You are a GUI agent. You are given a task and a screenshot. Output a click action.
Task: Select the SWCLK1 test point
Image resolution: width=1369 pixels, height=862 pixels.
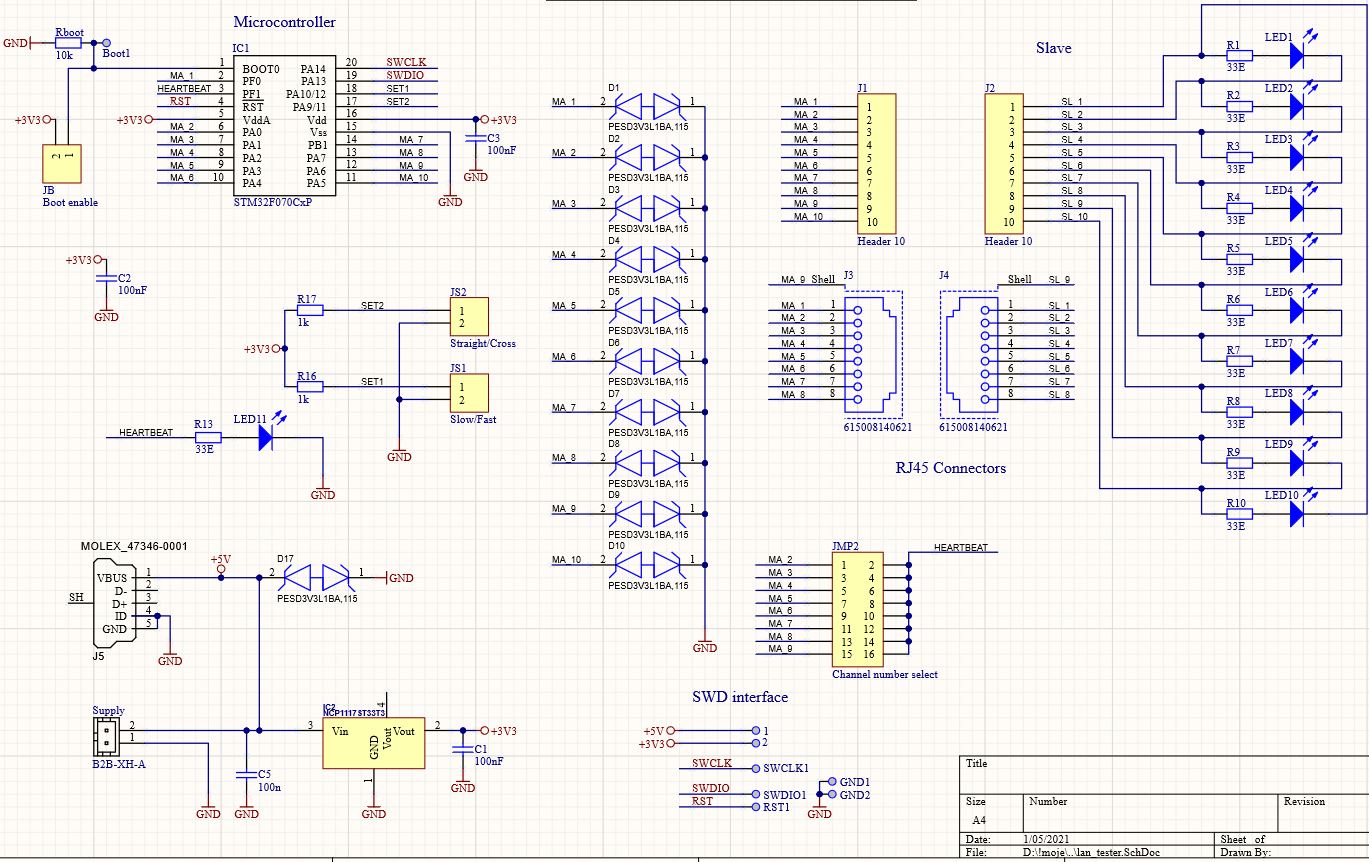click(x=755, y=768)
